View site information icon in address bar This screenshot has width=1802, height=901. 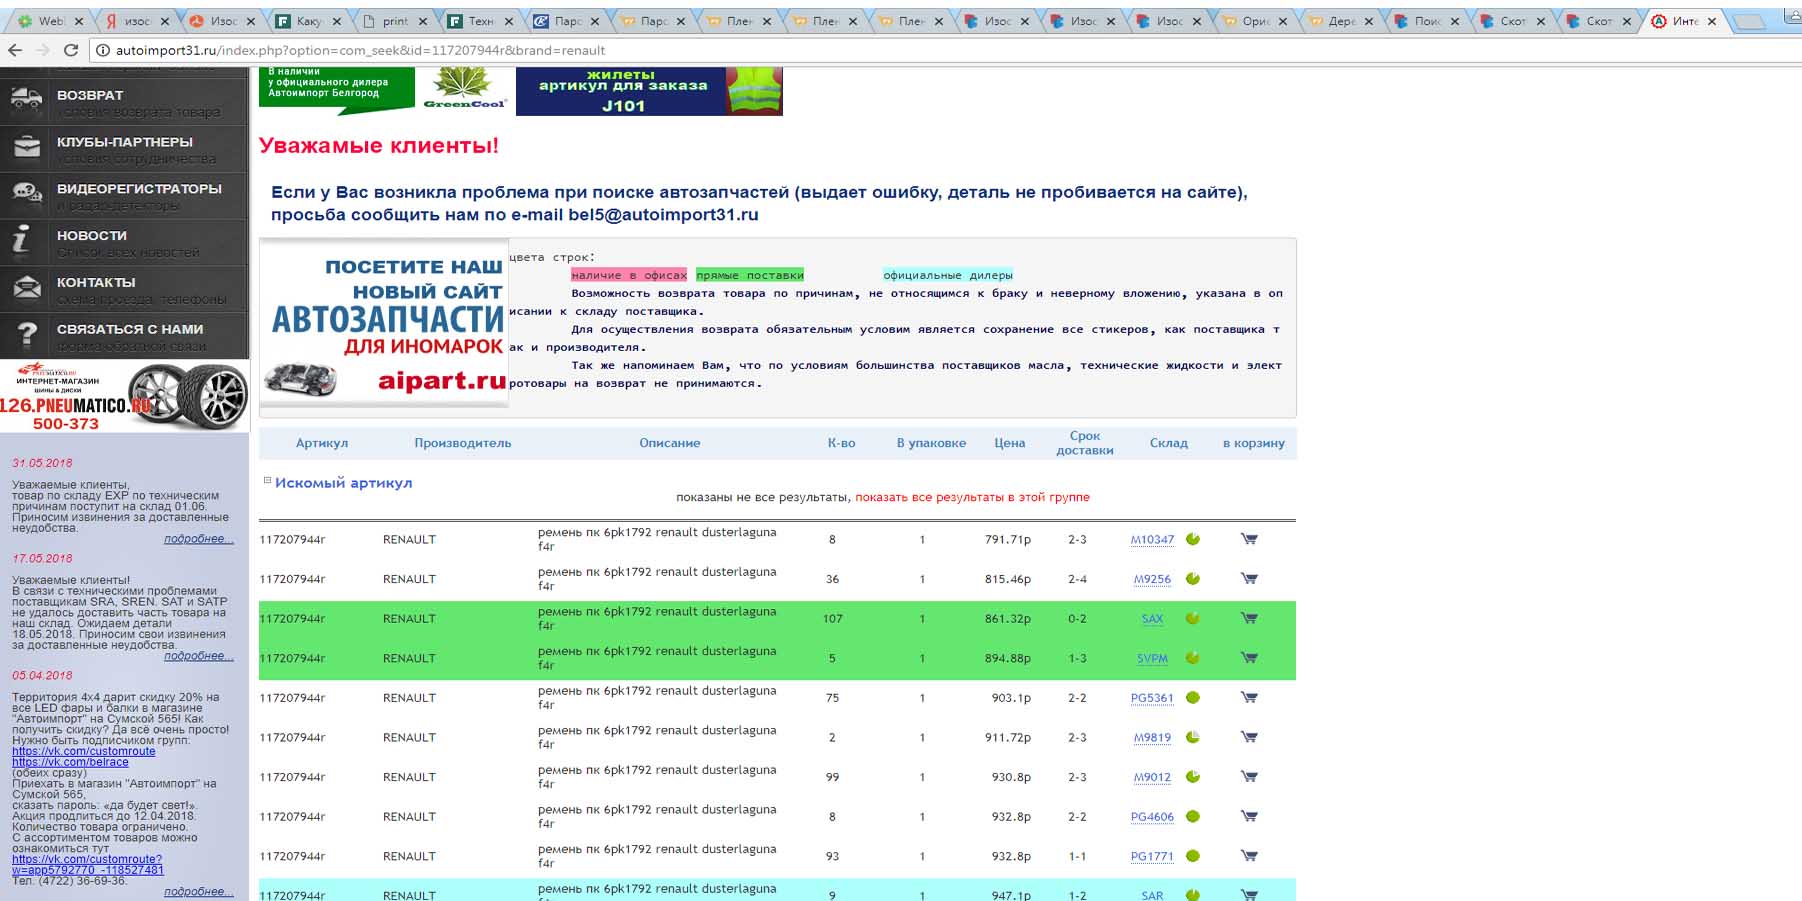(x=102, y=50)
